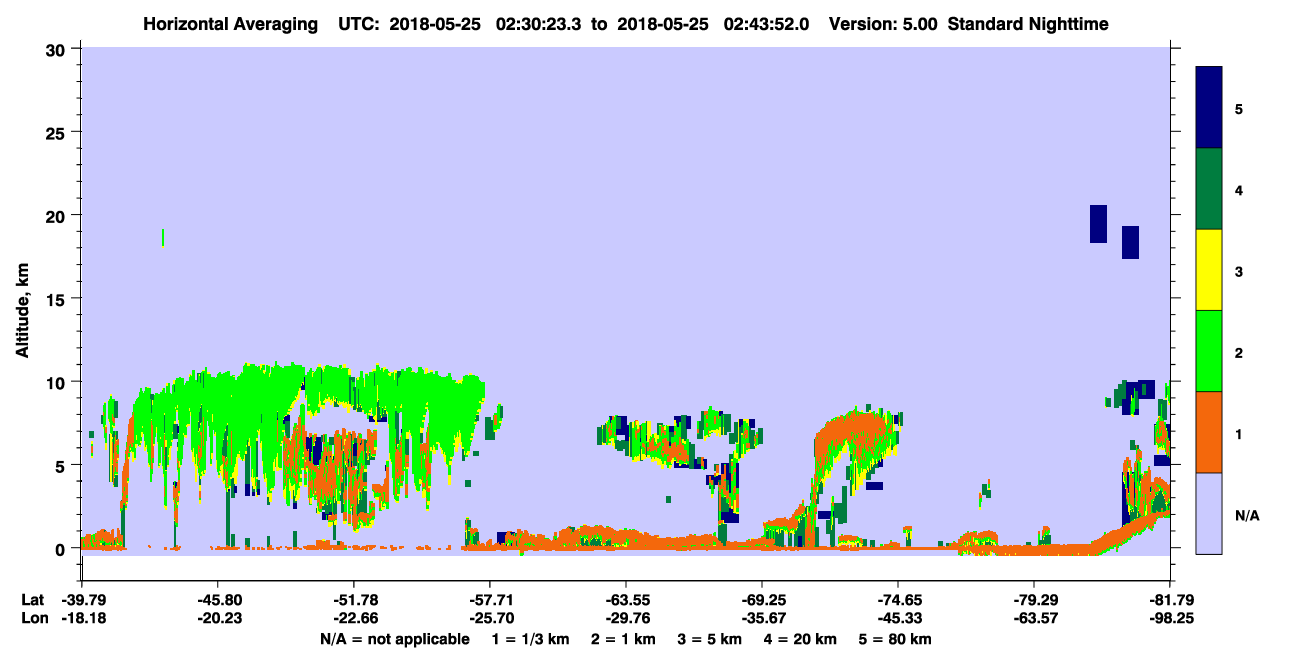Viewport: 1300px width, 667px height.
Task: Click latitude value '-79.29'
Action: (x=1034, y=600)
